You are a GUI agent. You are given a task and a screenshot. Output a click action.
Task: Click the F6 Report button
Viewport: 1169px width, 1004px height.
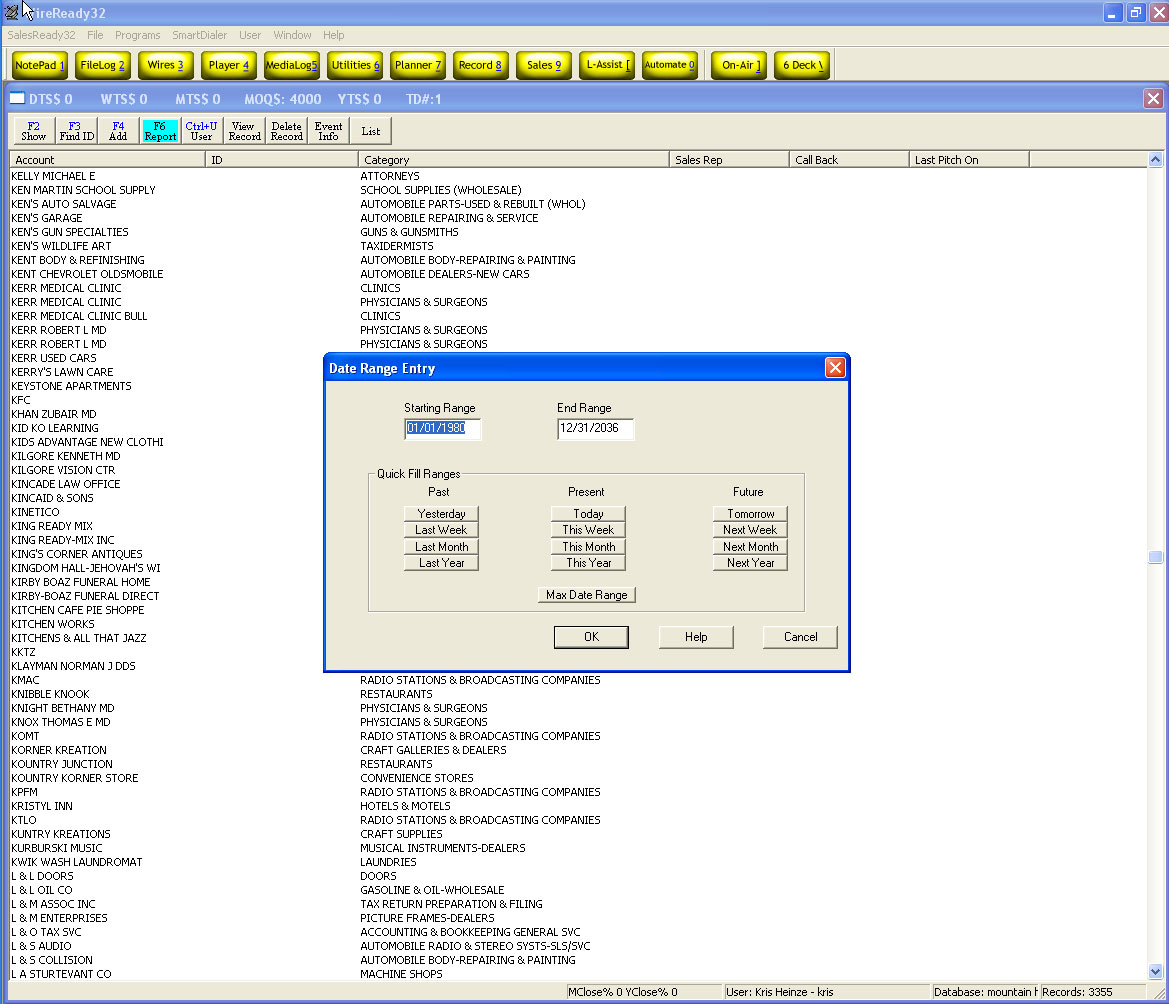pyautogui.click(x=160, y=131)
